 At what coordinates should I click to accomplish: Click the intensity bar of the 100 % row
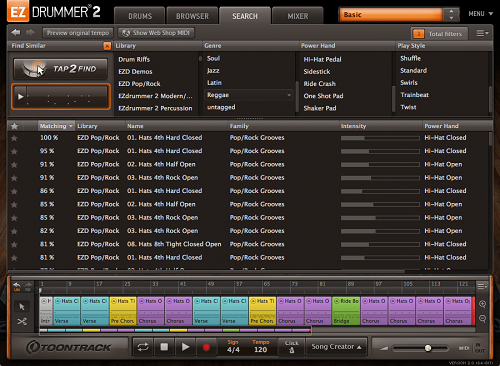coord(380,138)
